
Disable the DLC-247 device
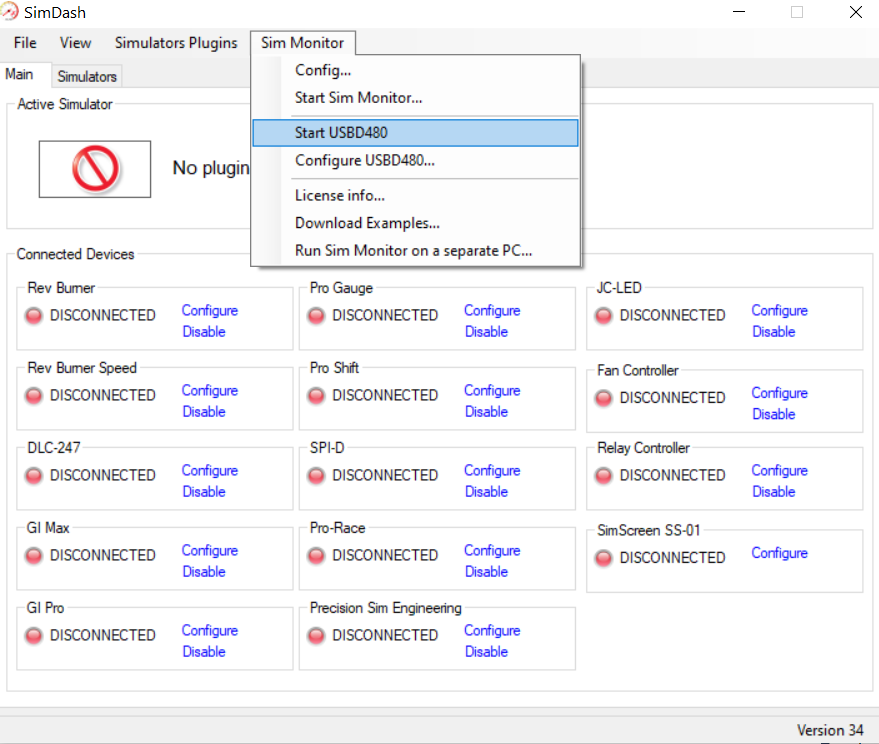tap(204, 492)
